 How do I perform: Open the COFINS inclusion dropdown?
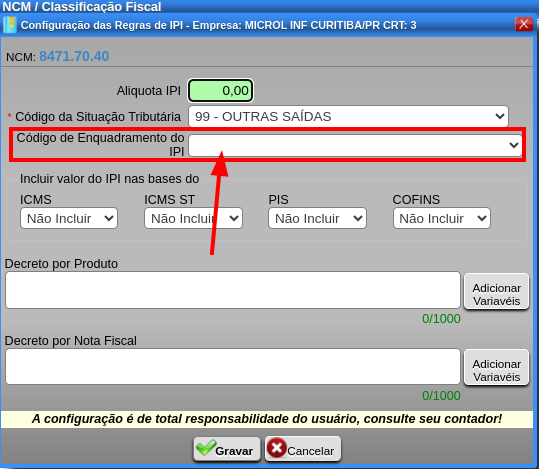(442, 218)
